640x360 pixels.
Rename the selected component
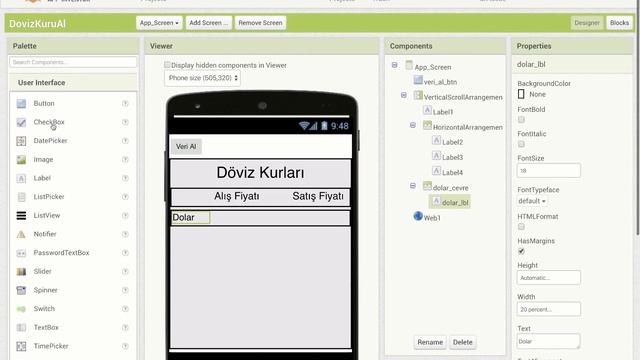[x=430, y=342]
